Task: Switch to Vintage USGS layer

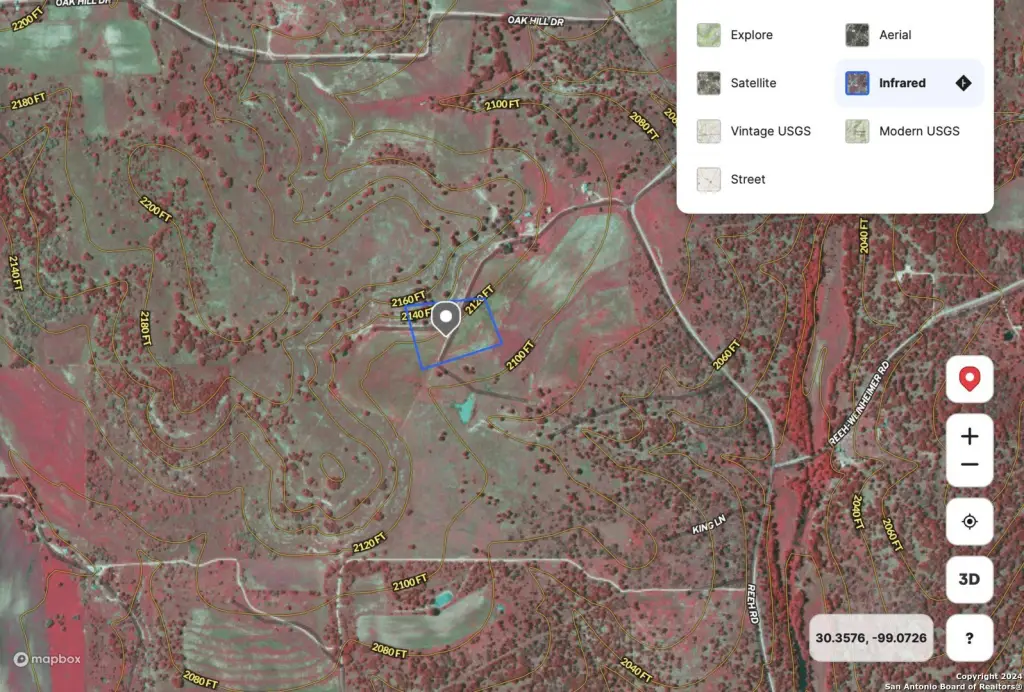Action: (770, 131)
